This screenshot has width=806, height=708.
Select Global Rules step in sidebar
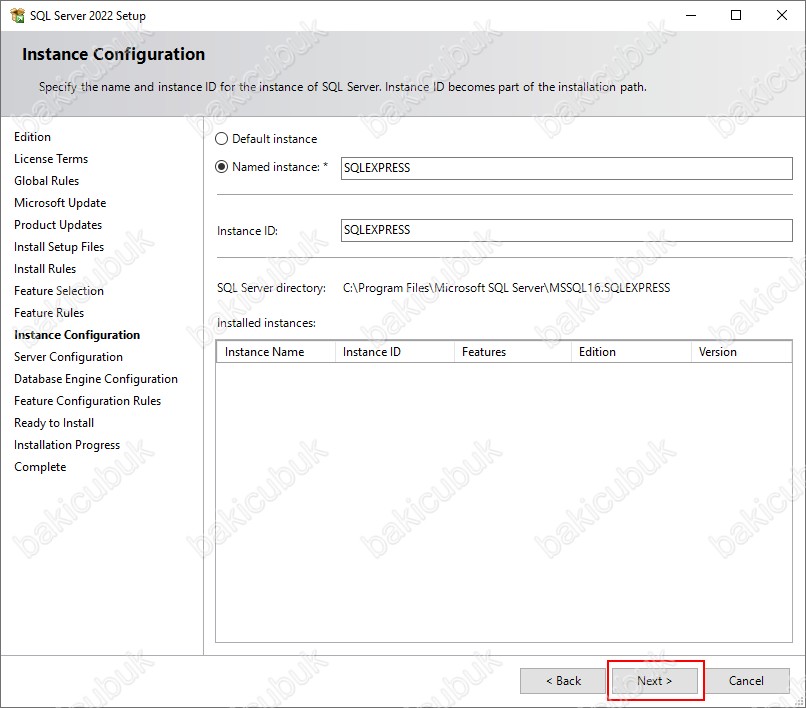[x=46, y=181]
